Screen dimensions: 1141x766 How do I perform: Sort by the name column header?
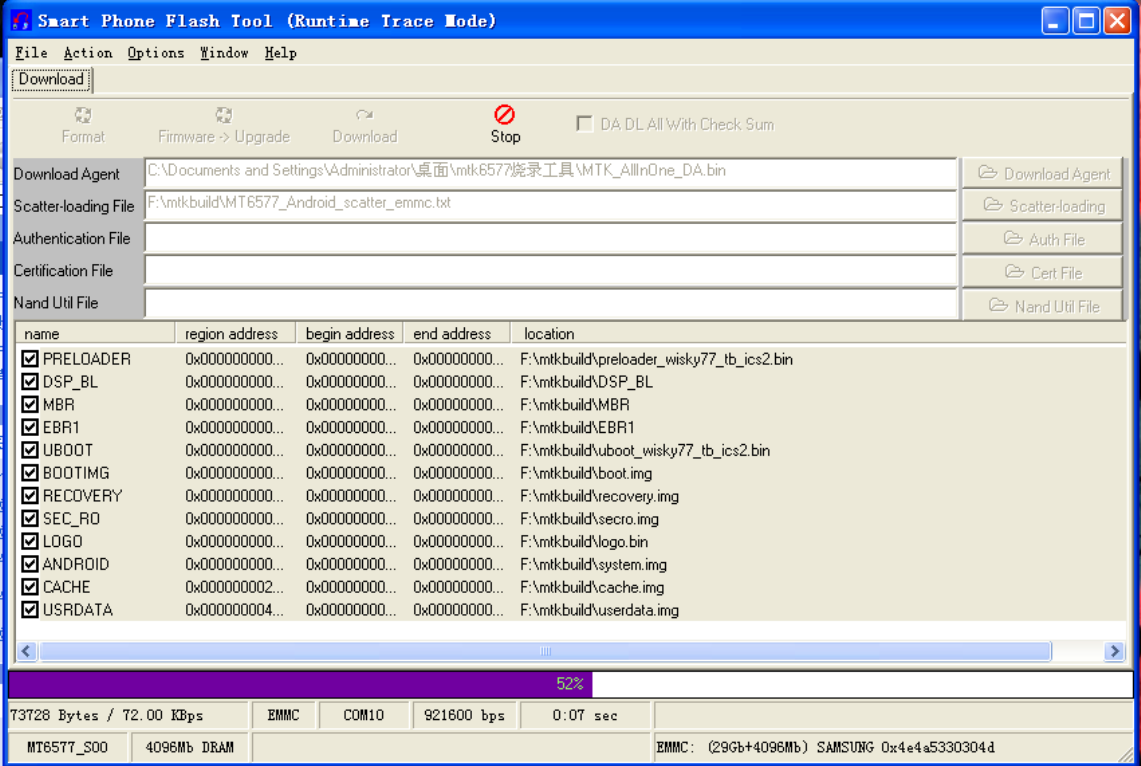click(95, 334)
